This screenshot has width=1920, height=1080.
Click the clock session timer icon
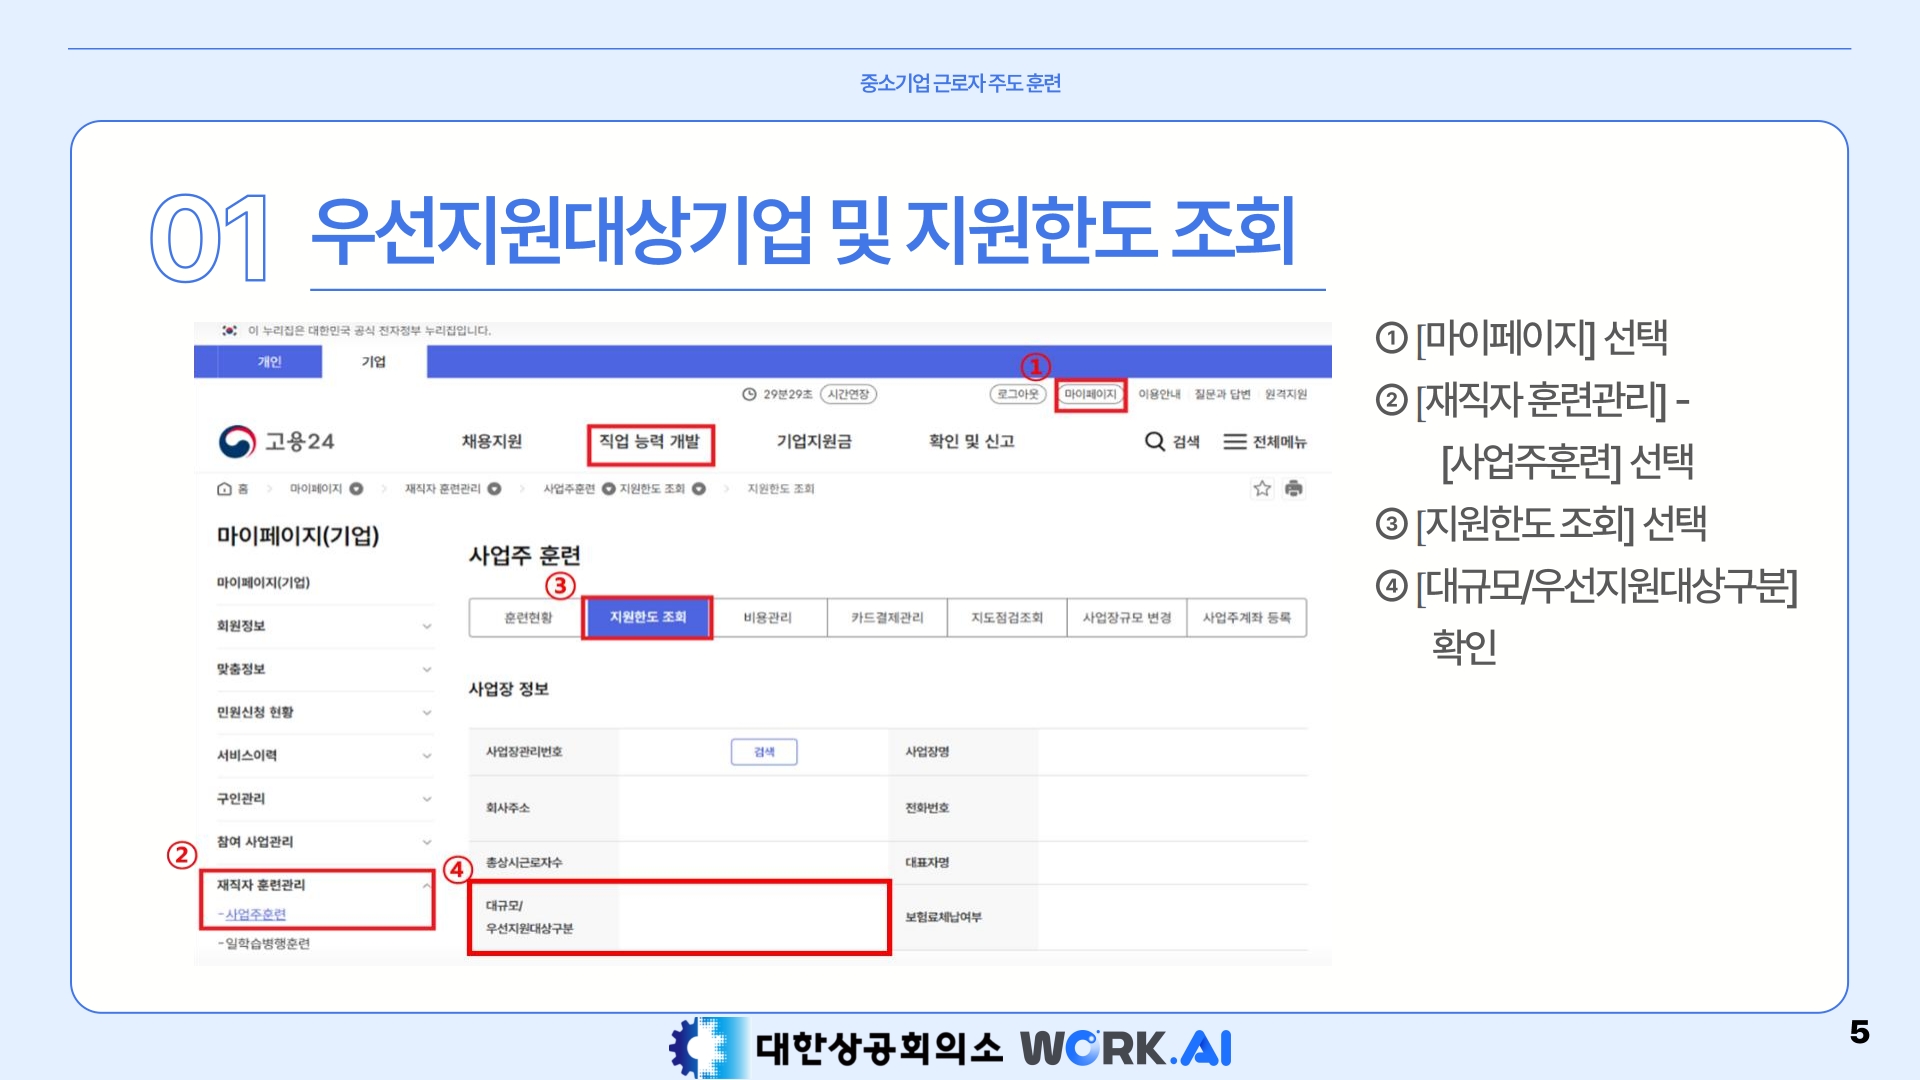(749, 394)
